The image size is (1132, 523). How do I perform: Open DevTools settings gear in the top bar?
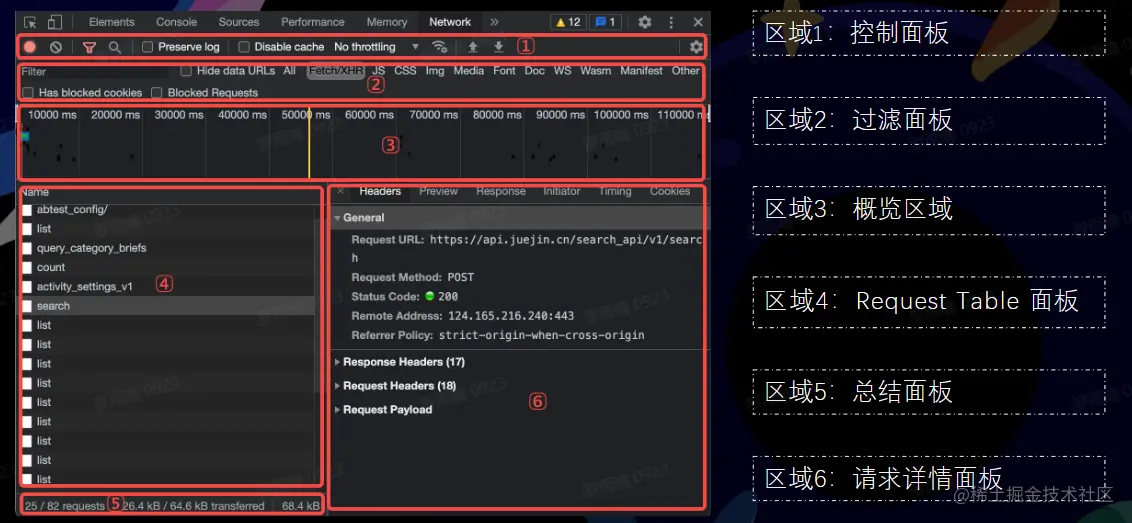point(645,22)
